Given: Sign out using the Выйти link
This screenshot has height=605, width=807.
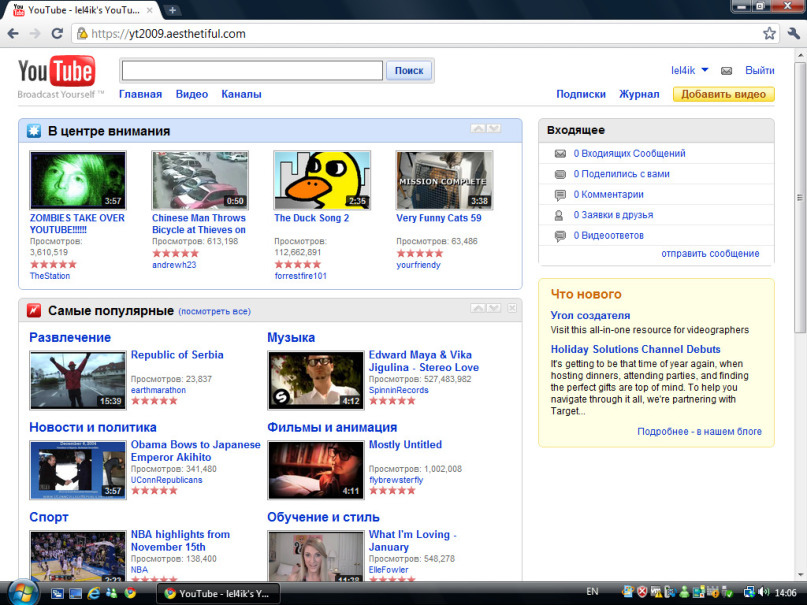Looking at the screenshot, I should [x=760, y=70].
